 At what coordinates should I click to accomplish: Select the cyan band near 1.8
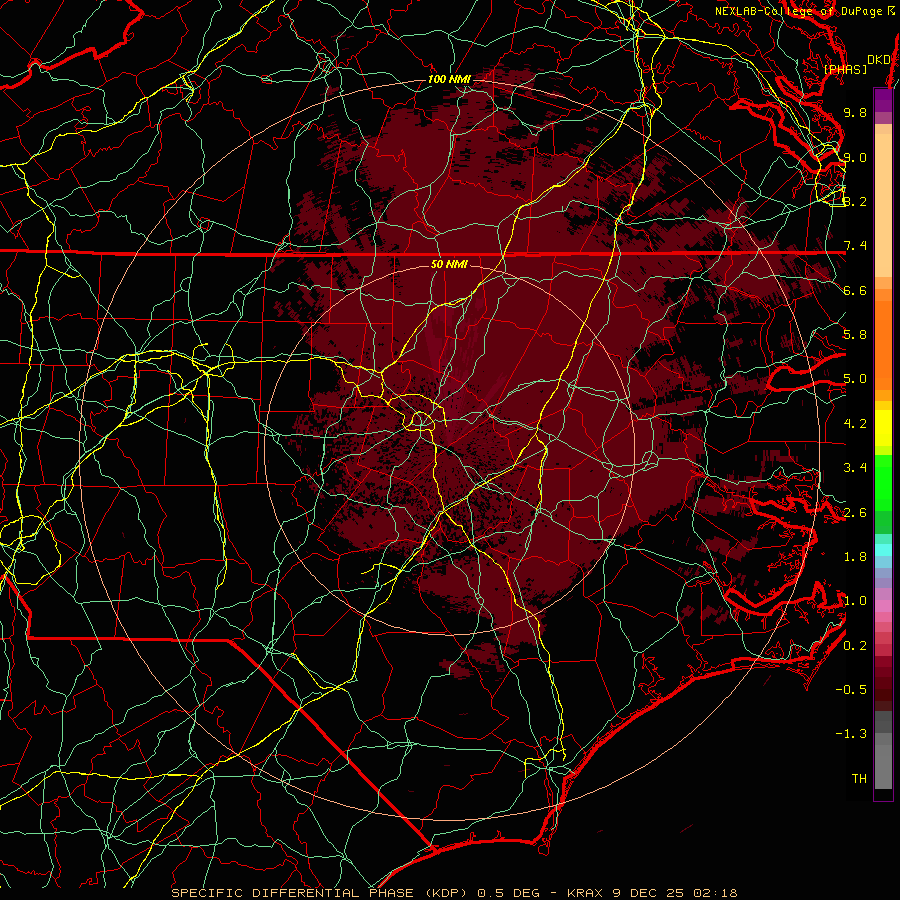[883, 550]
